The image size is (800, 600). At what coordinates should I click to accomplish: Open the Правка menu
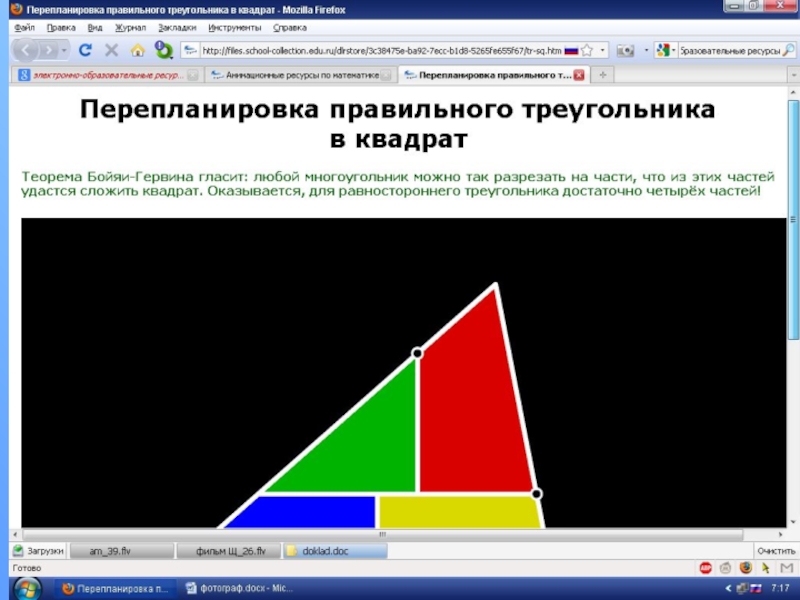click(x=61, y=28)
